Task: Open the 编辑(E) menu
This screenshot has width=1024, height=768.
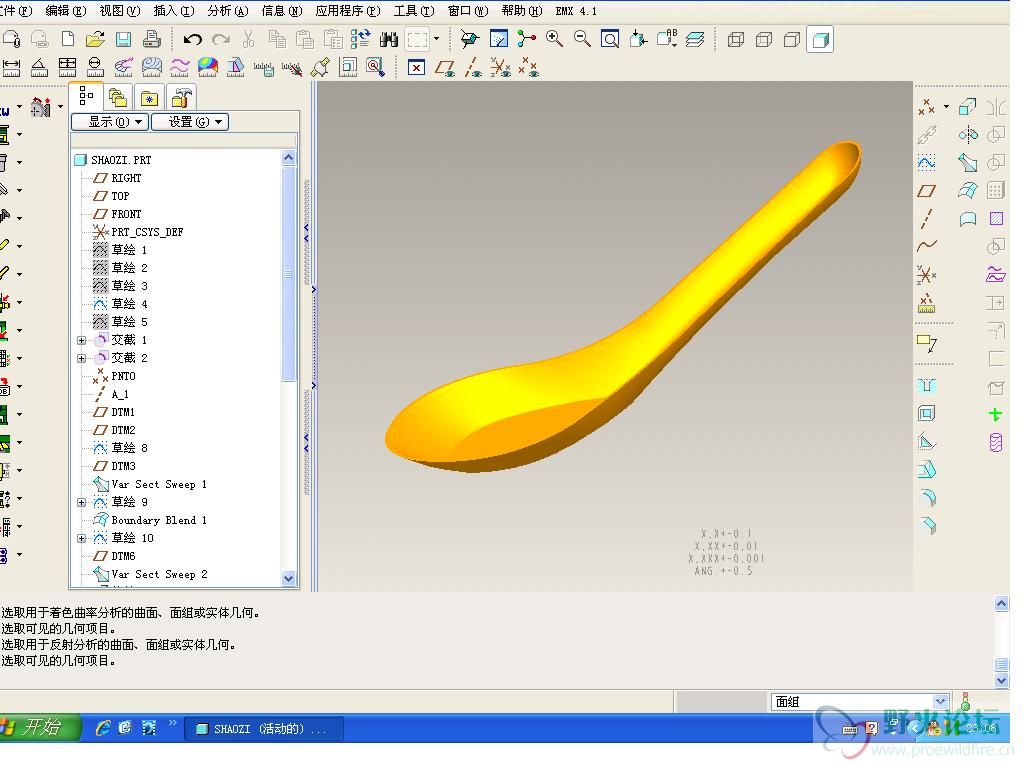Action: coord(66,11)
